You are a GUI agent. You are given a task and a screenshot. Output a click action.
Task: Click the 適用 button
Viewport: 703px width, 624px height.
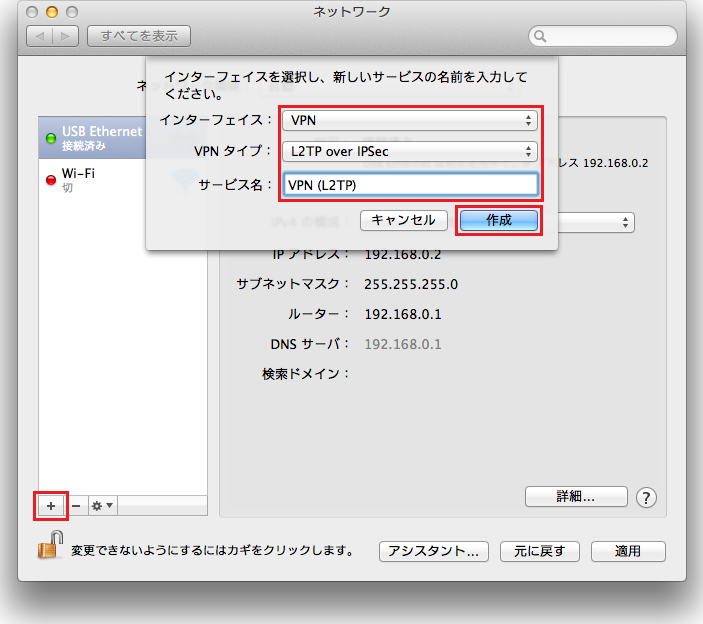click(x=628, y=551)
